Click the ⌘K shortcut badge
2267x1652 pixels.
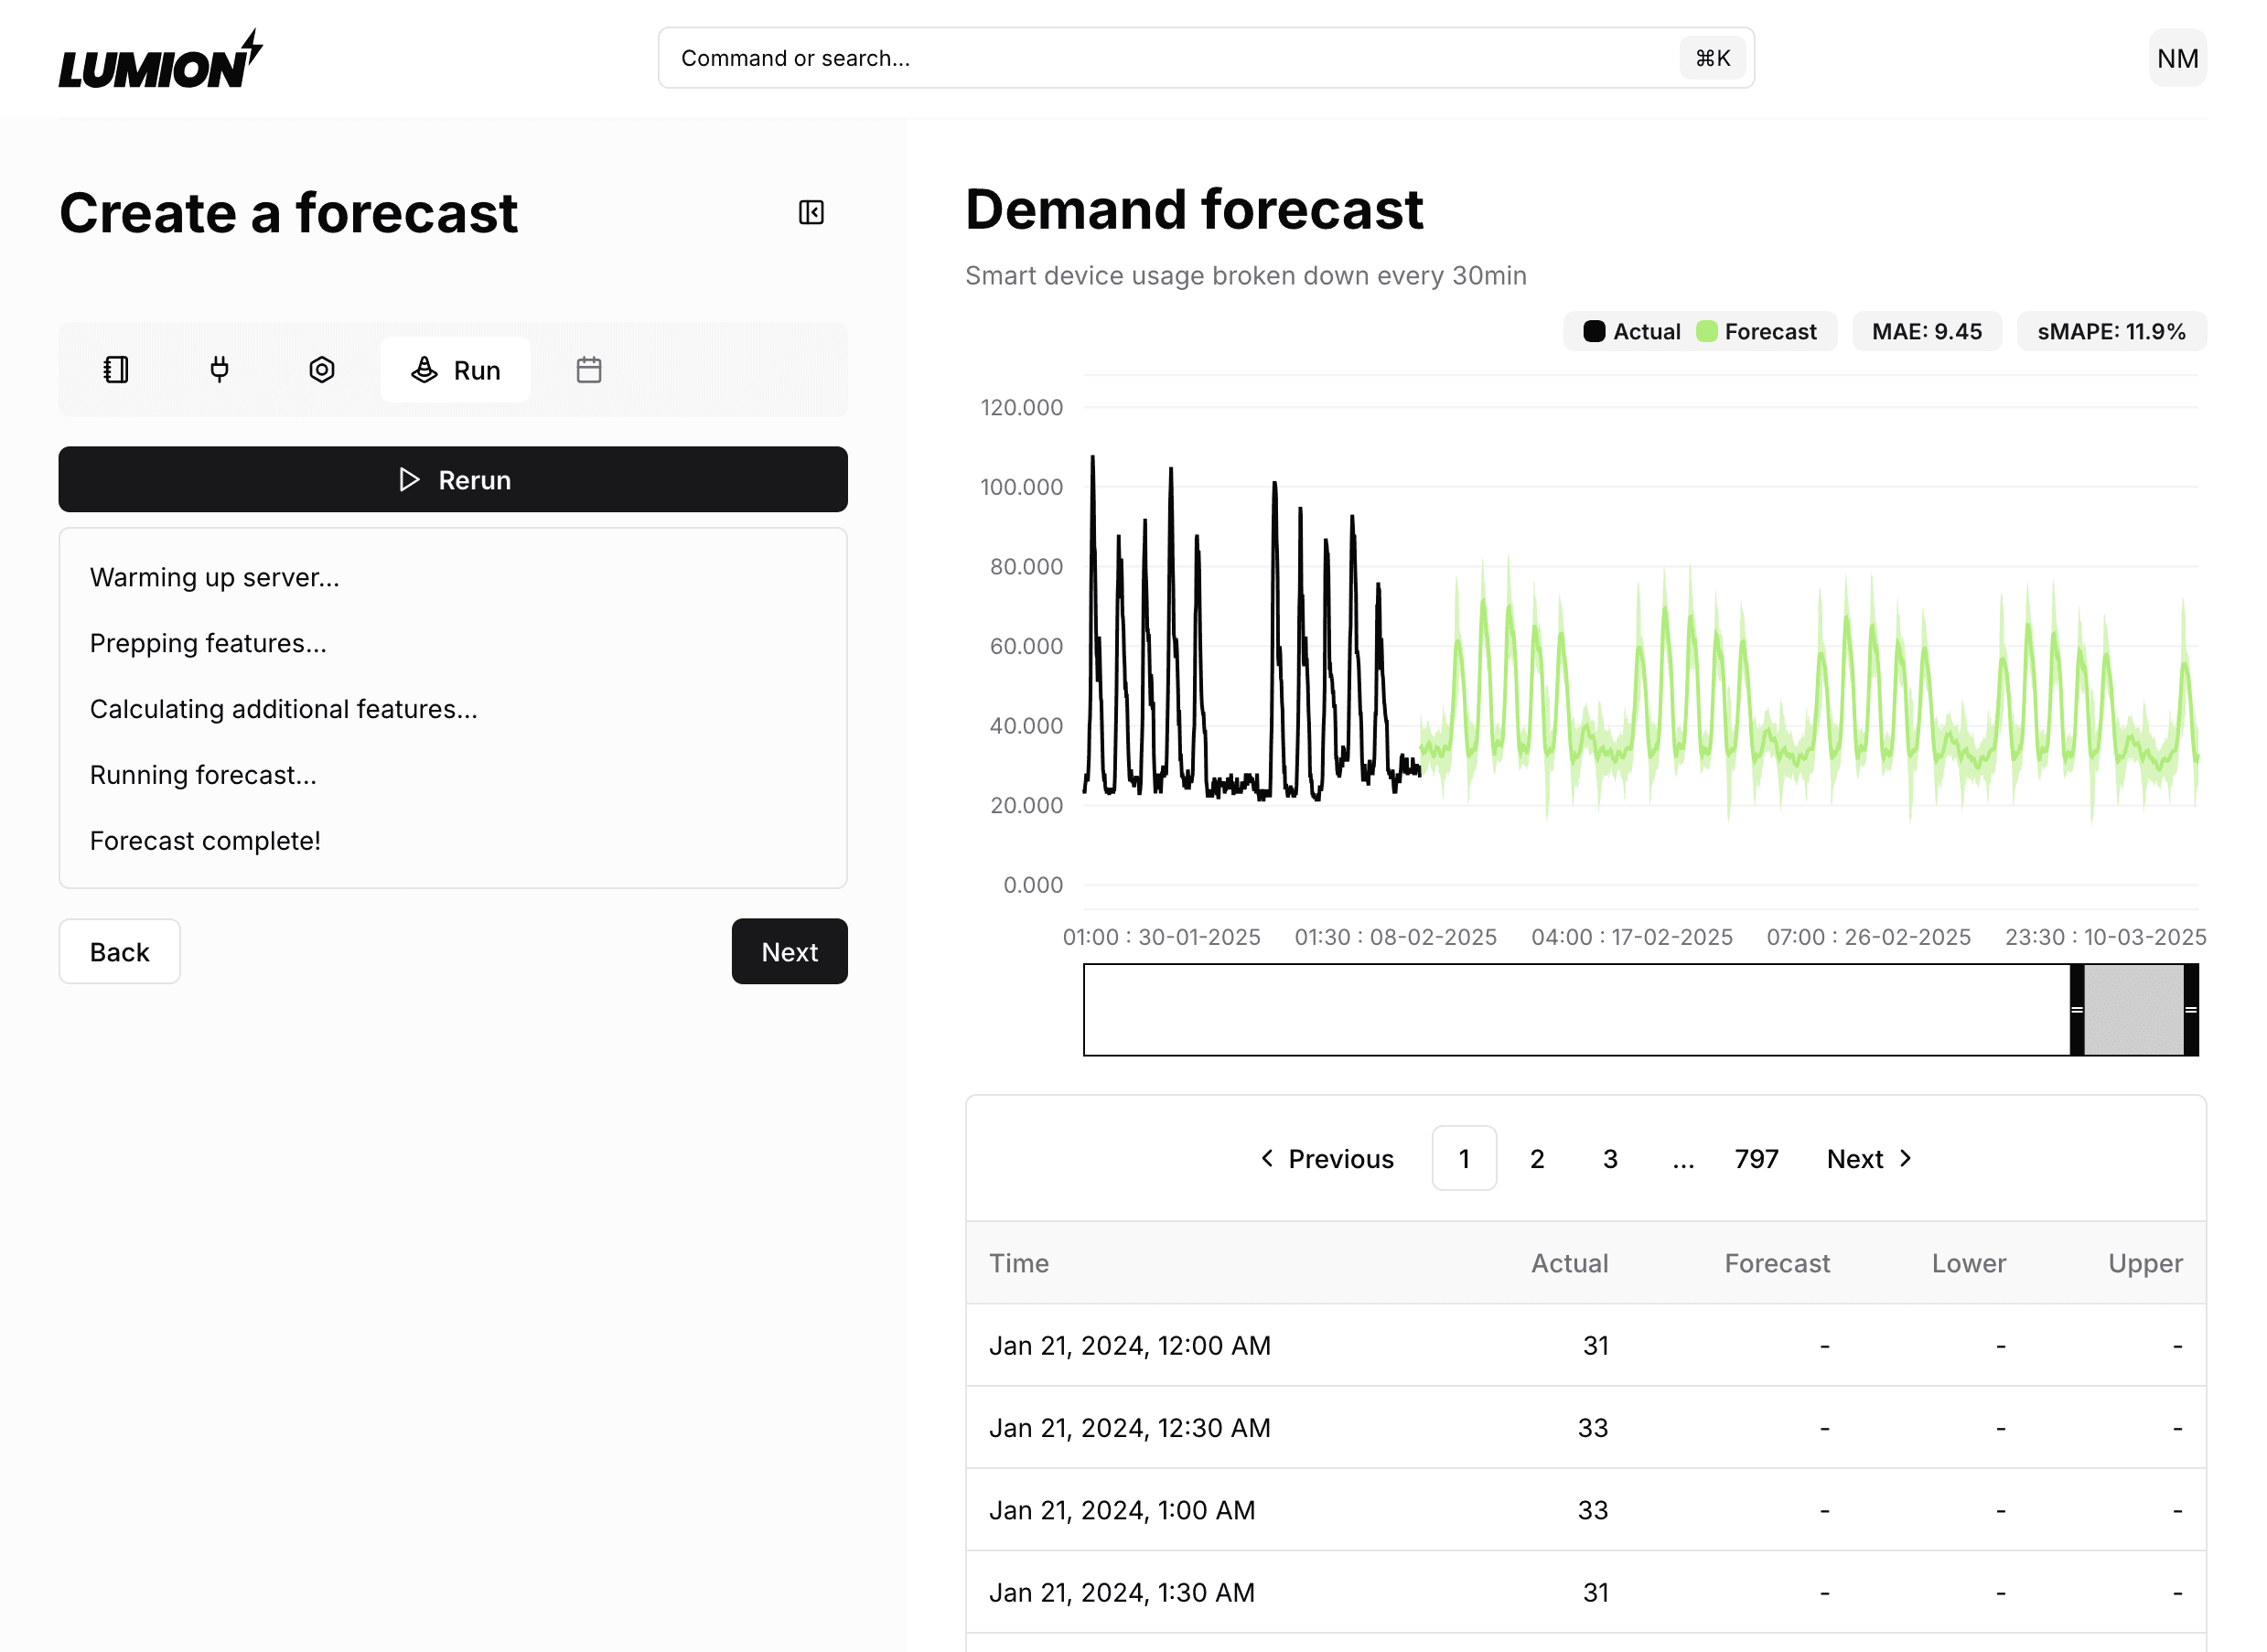1713,58
